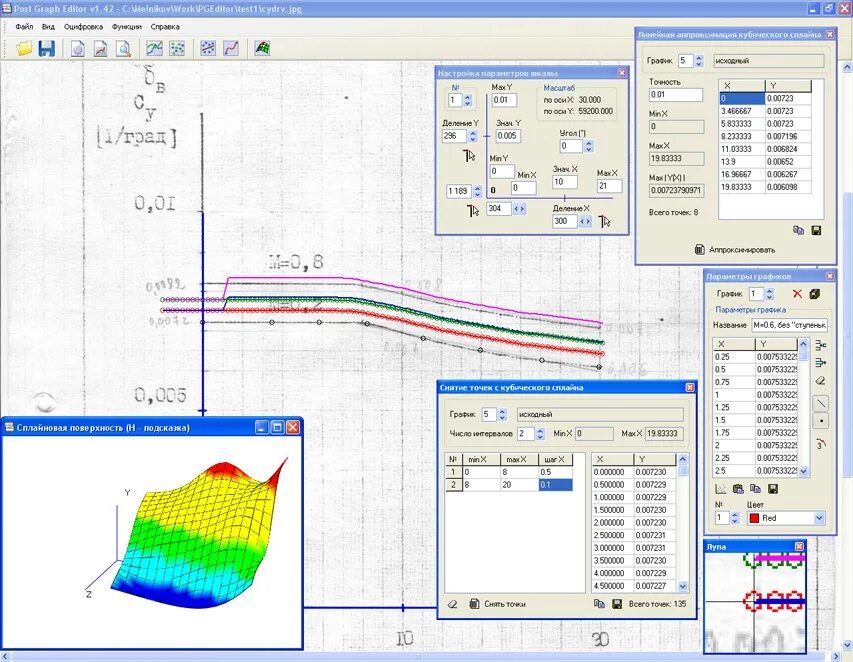This screenshot has width=853, height=662.
Task: Open the page-with-magnifier preview toolbar icon
Action: click(x=123, y=49)
